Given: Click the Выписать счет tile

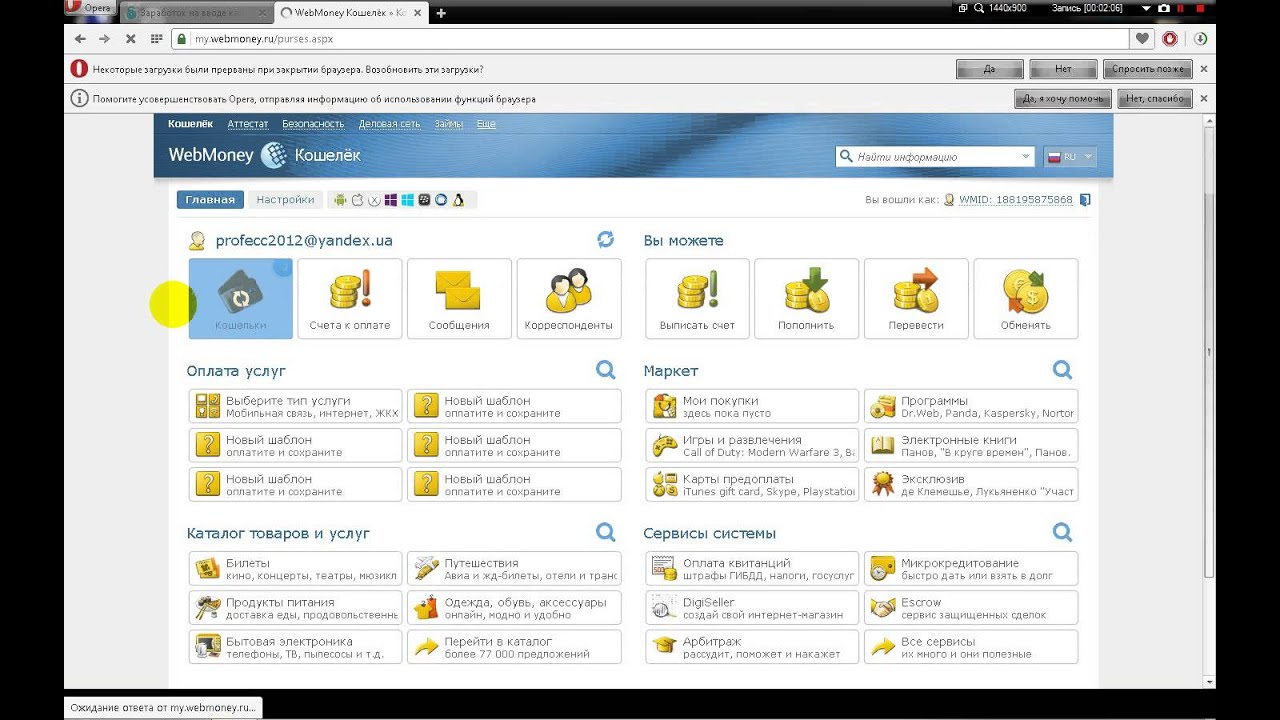Looking at the screenshot, I should pos(697,298).
